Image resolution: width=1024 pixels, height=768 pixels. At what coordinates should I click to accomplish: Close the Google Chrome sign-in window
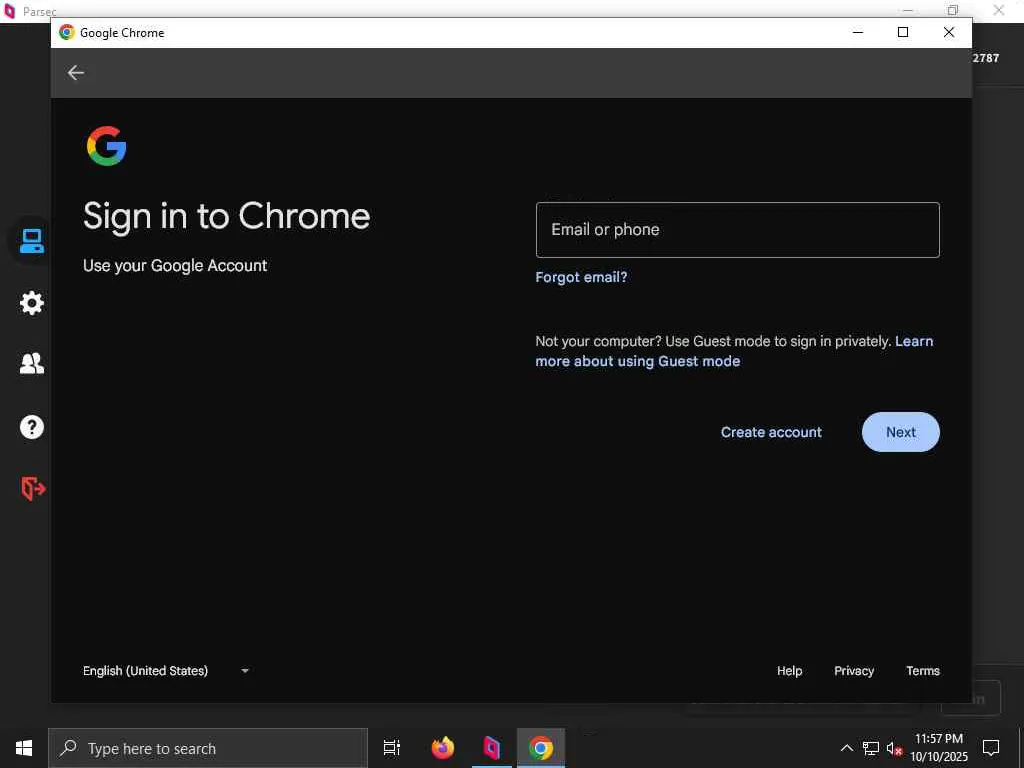point(949,32)
